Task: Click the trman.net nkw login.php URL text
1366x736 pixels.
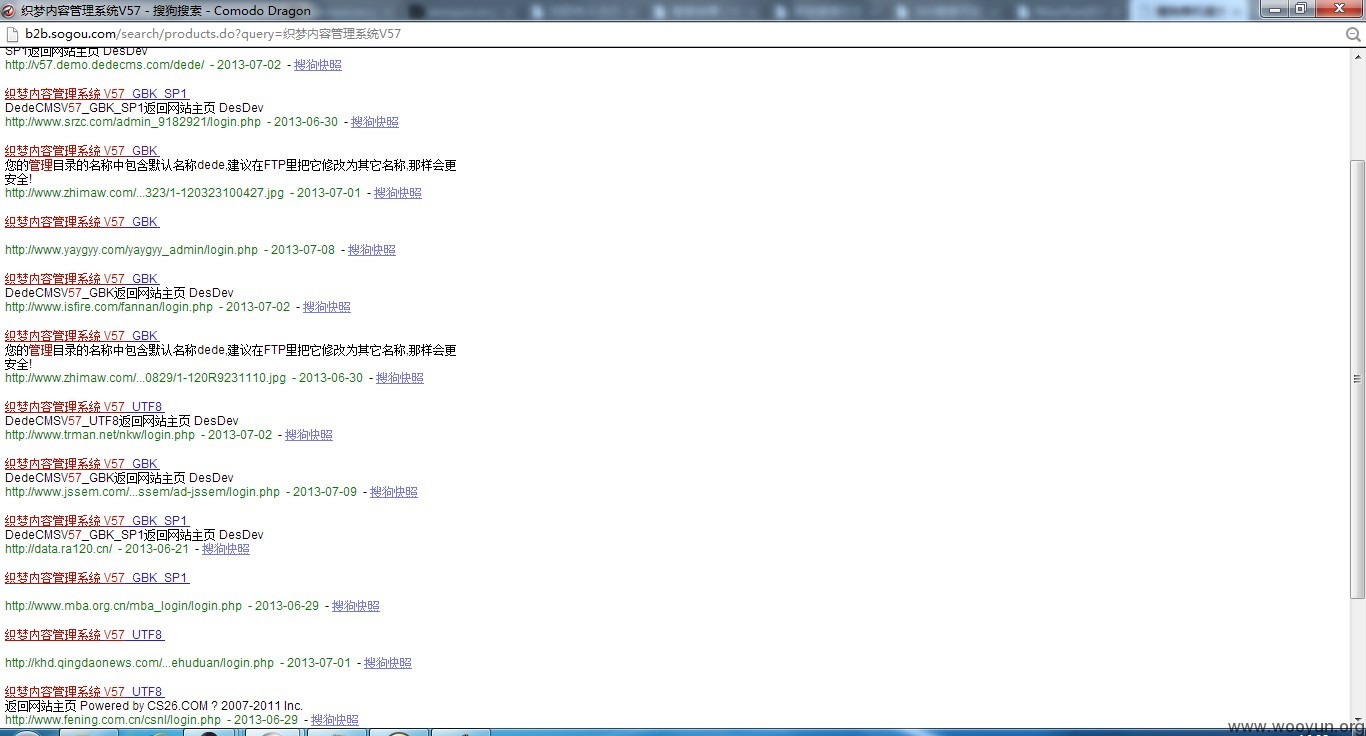Action: click(x=100, y=435)
